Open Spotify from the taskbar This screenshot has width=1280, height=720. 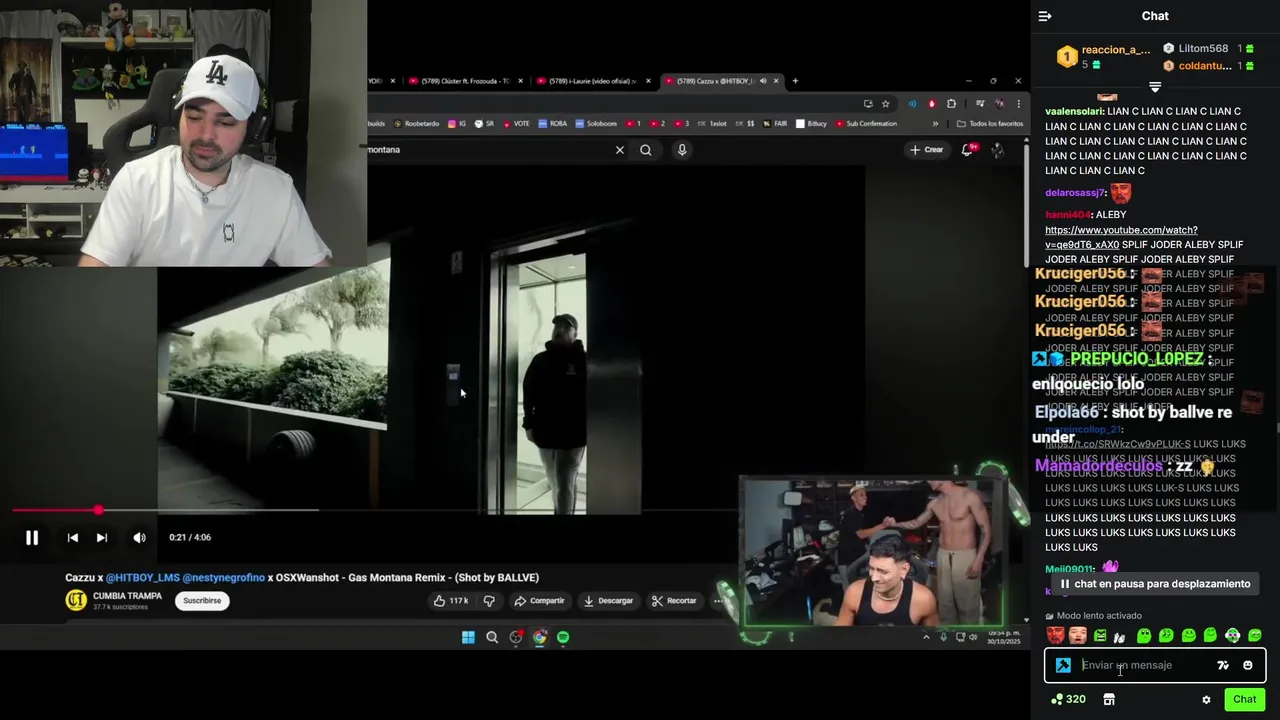(563, 637)
